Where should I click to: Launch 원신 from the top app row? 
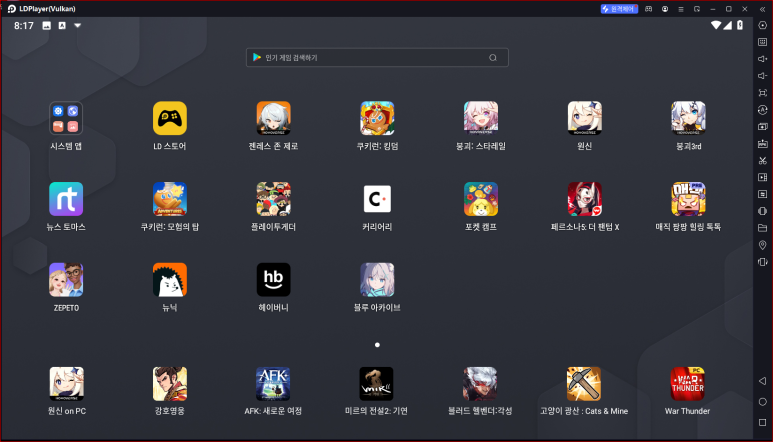[585, 118]
